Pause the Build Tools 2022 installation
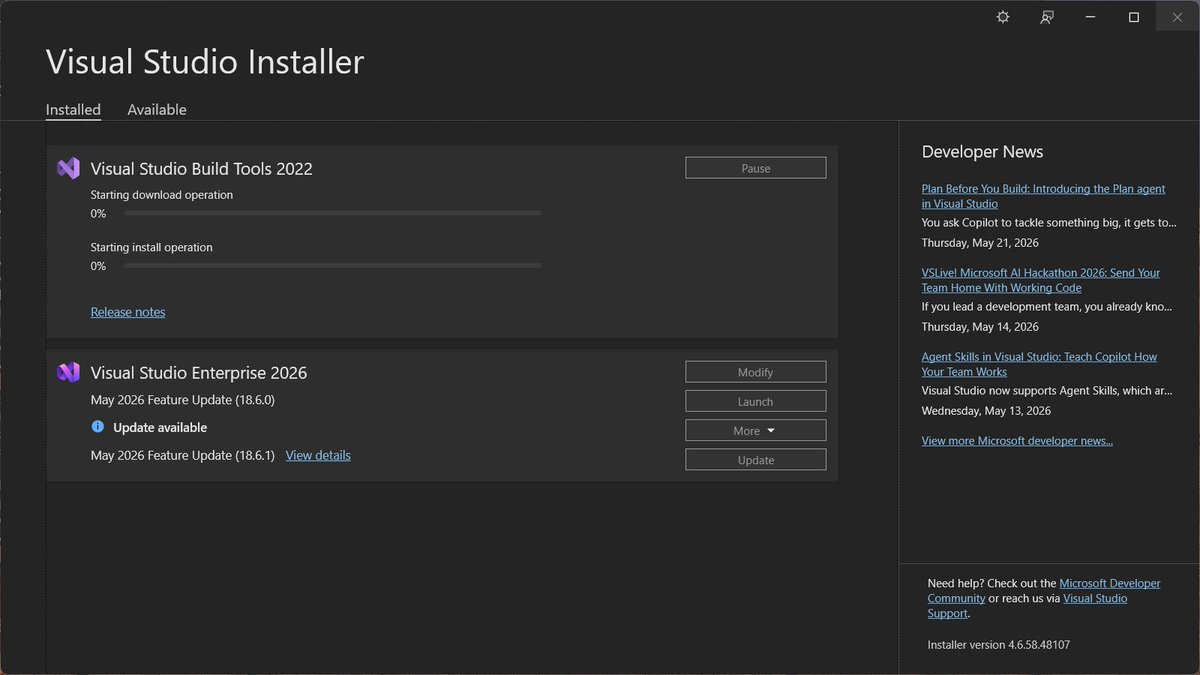Image resolution: width=1200 pixels, height=675 pixels. point(756,168)
